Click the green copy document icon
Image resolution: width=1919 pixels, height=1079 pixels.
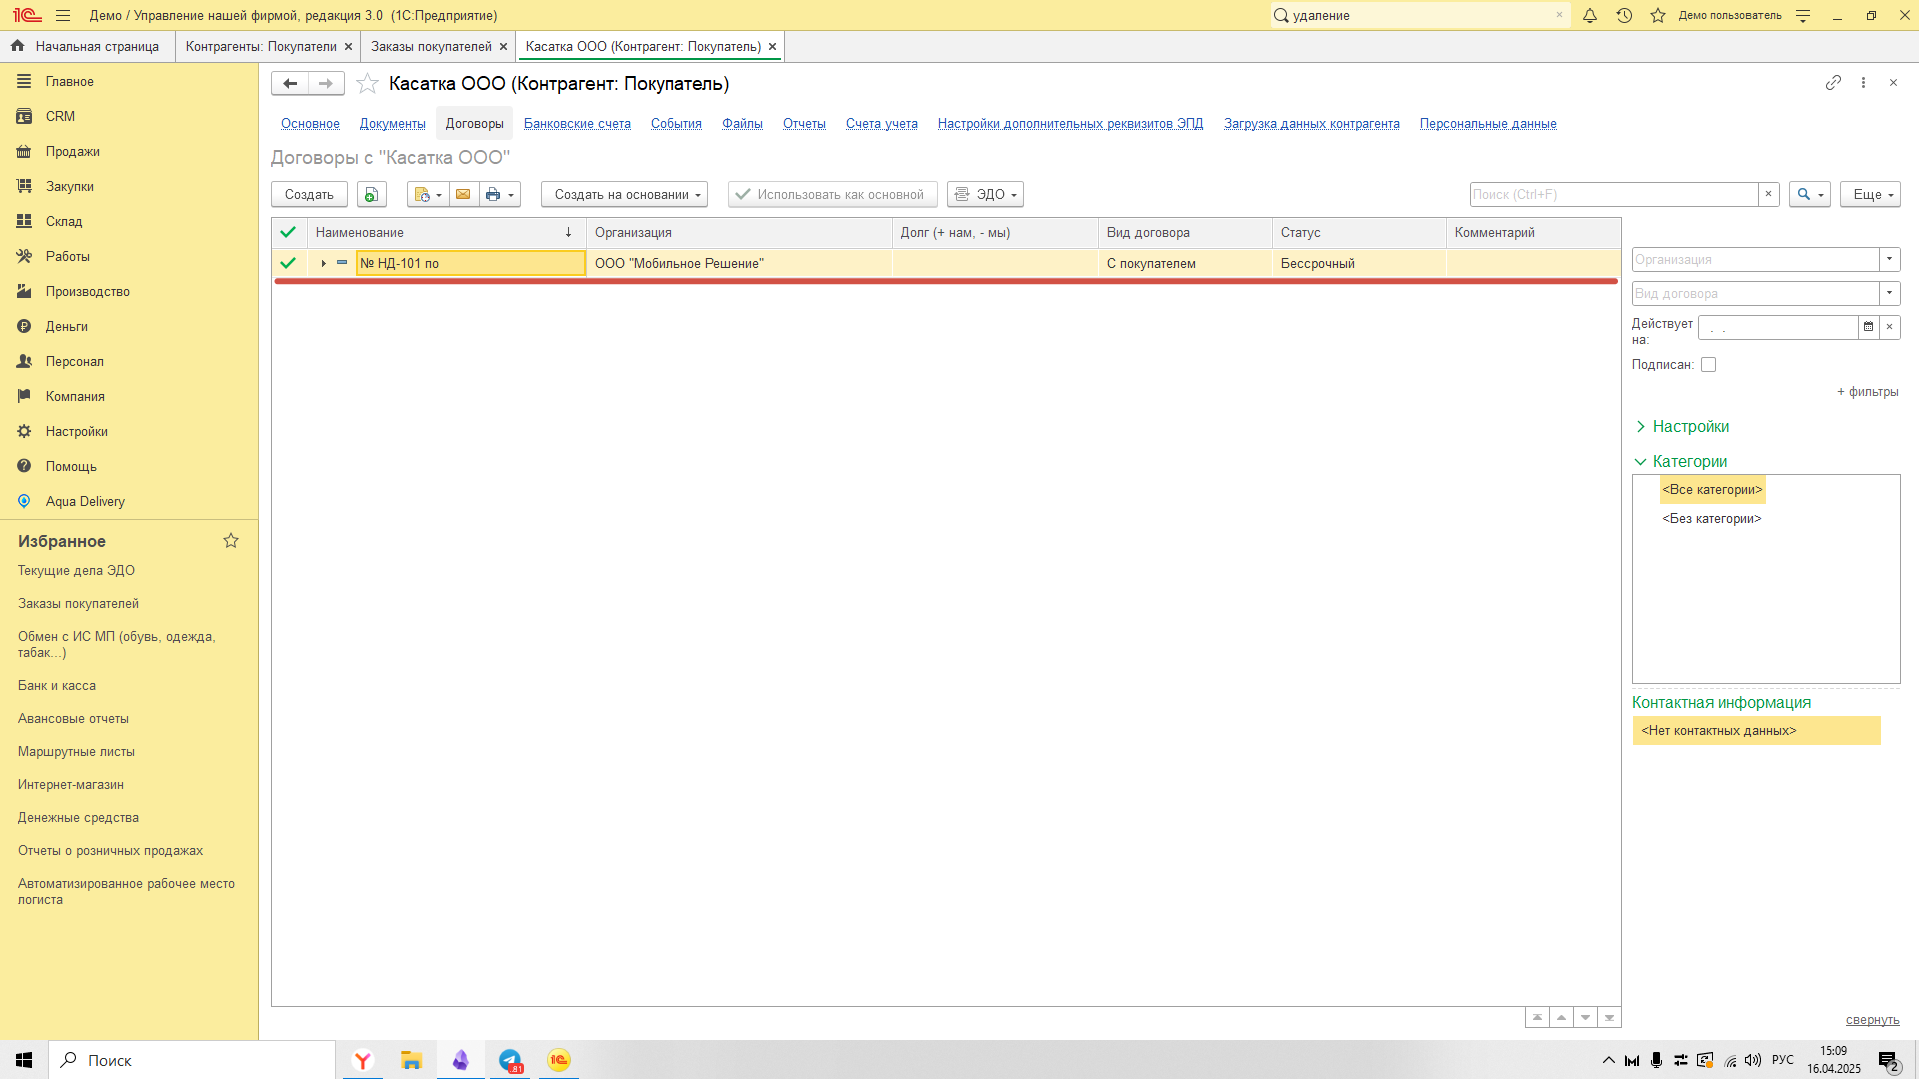(x=371, y=194)
